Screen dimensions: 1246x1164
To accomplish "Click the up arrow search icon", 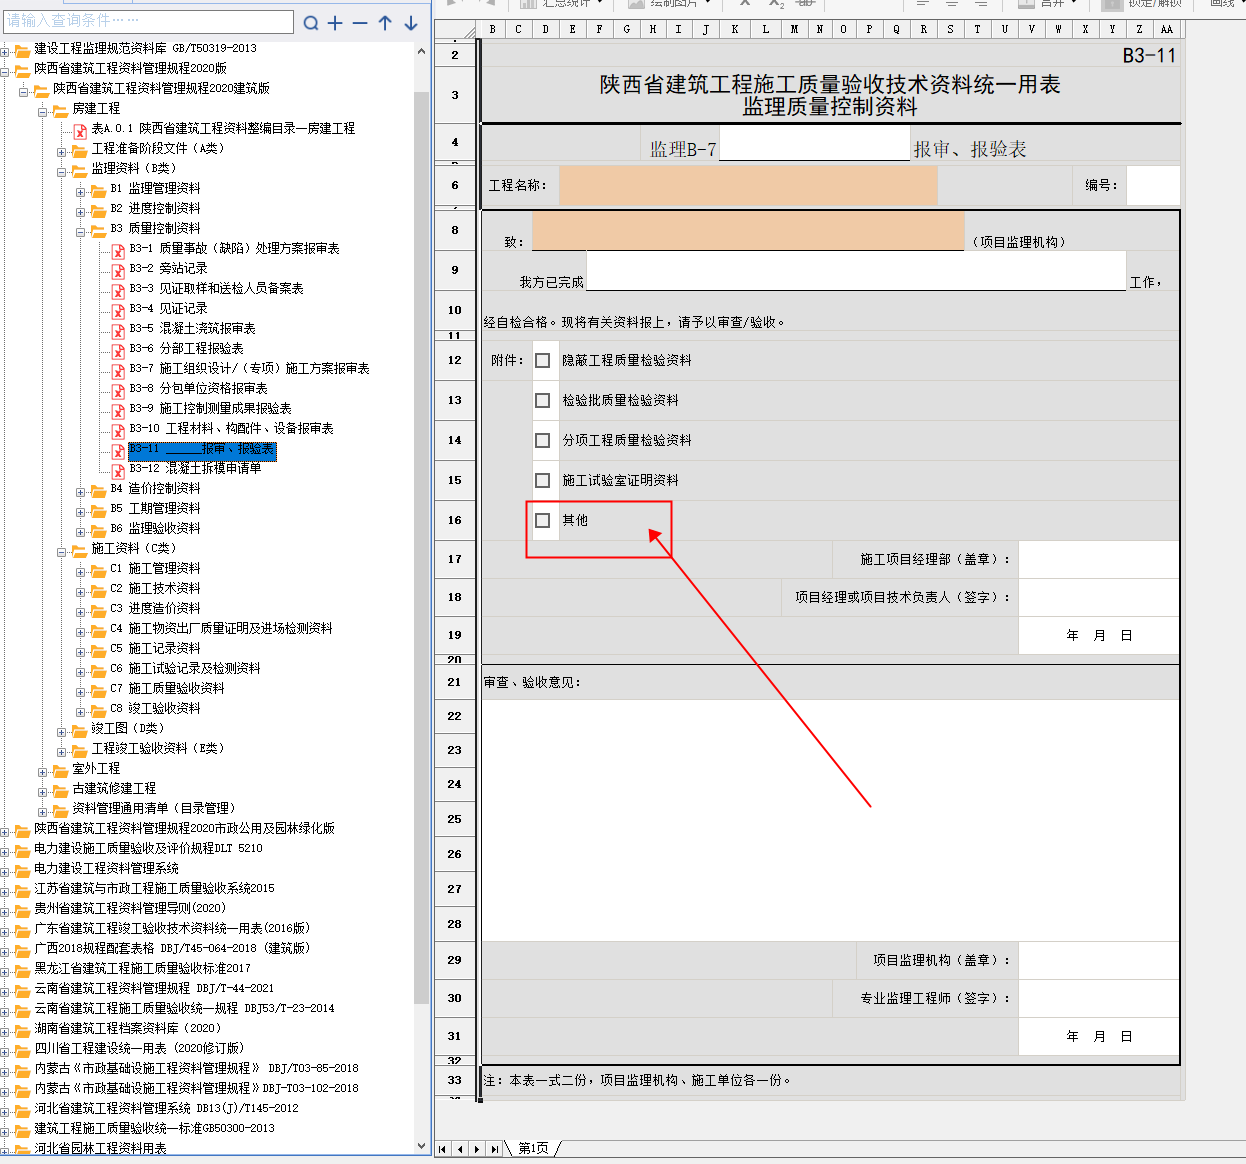I will [385, 23].
